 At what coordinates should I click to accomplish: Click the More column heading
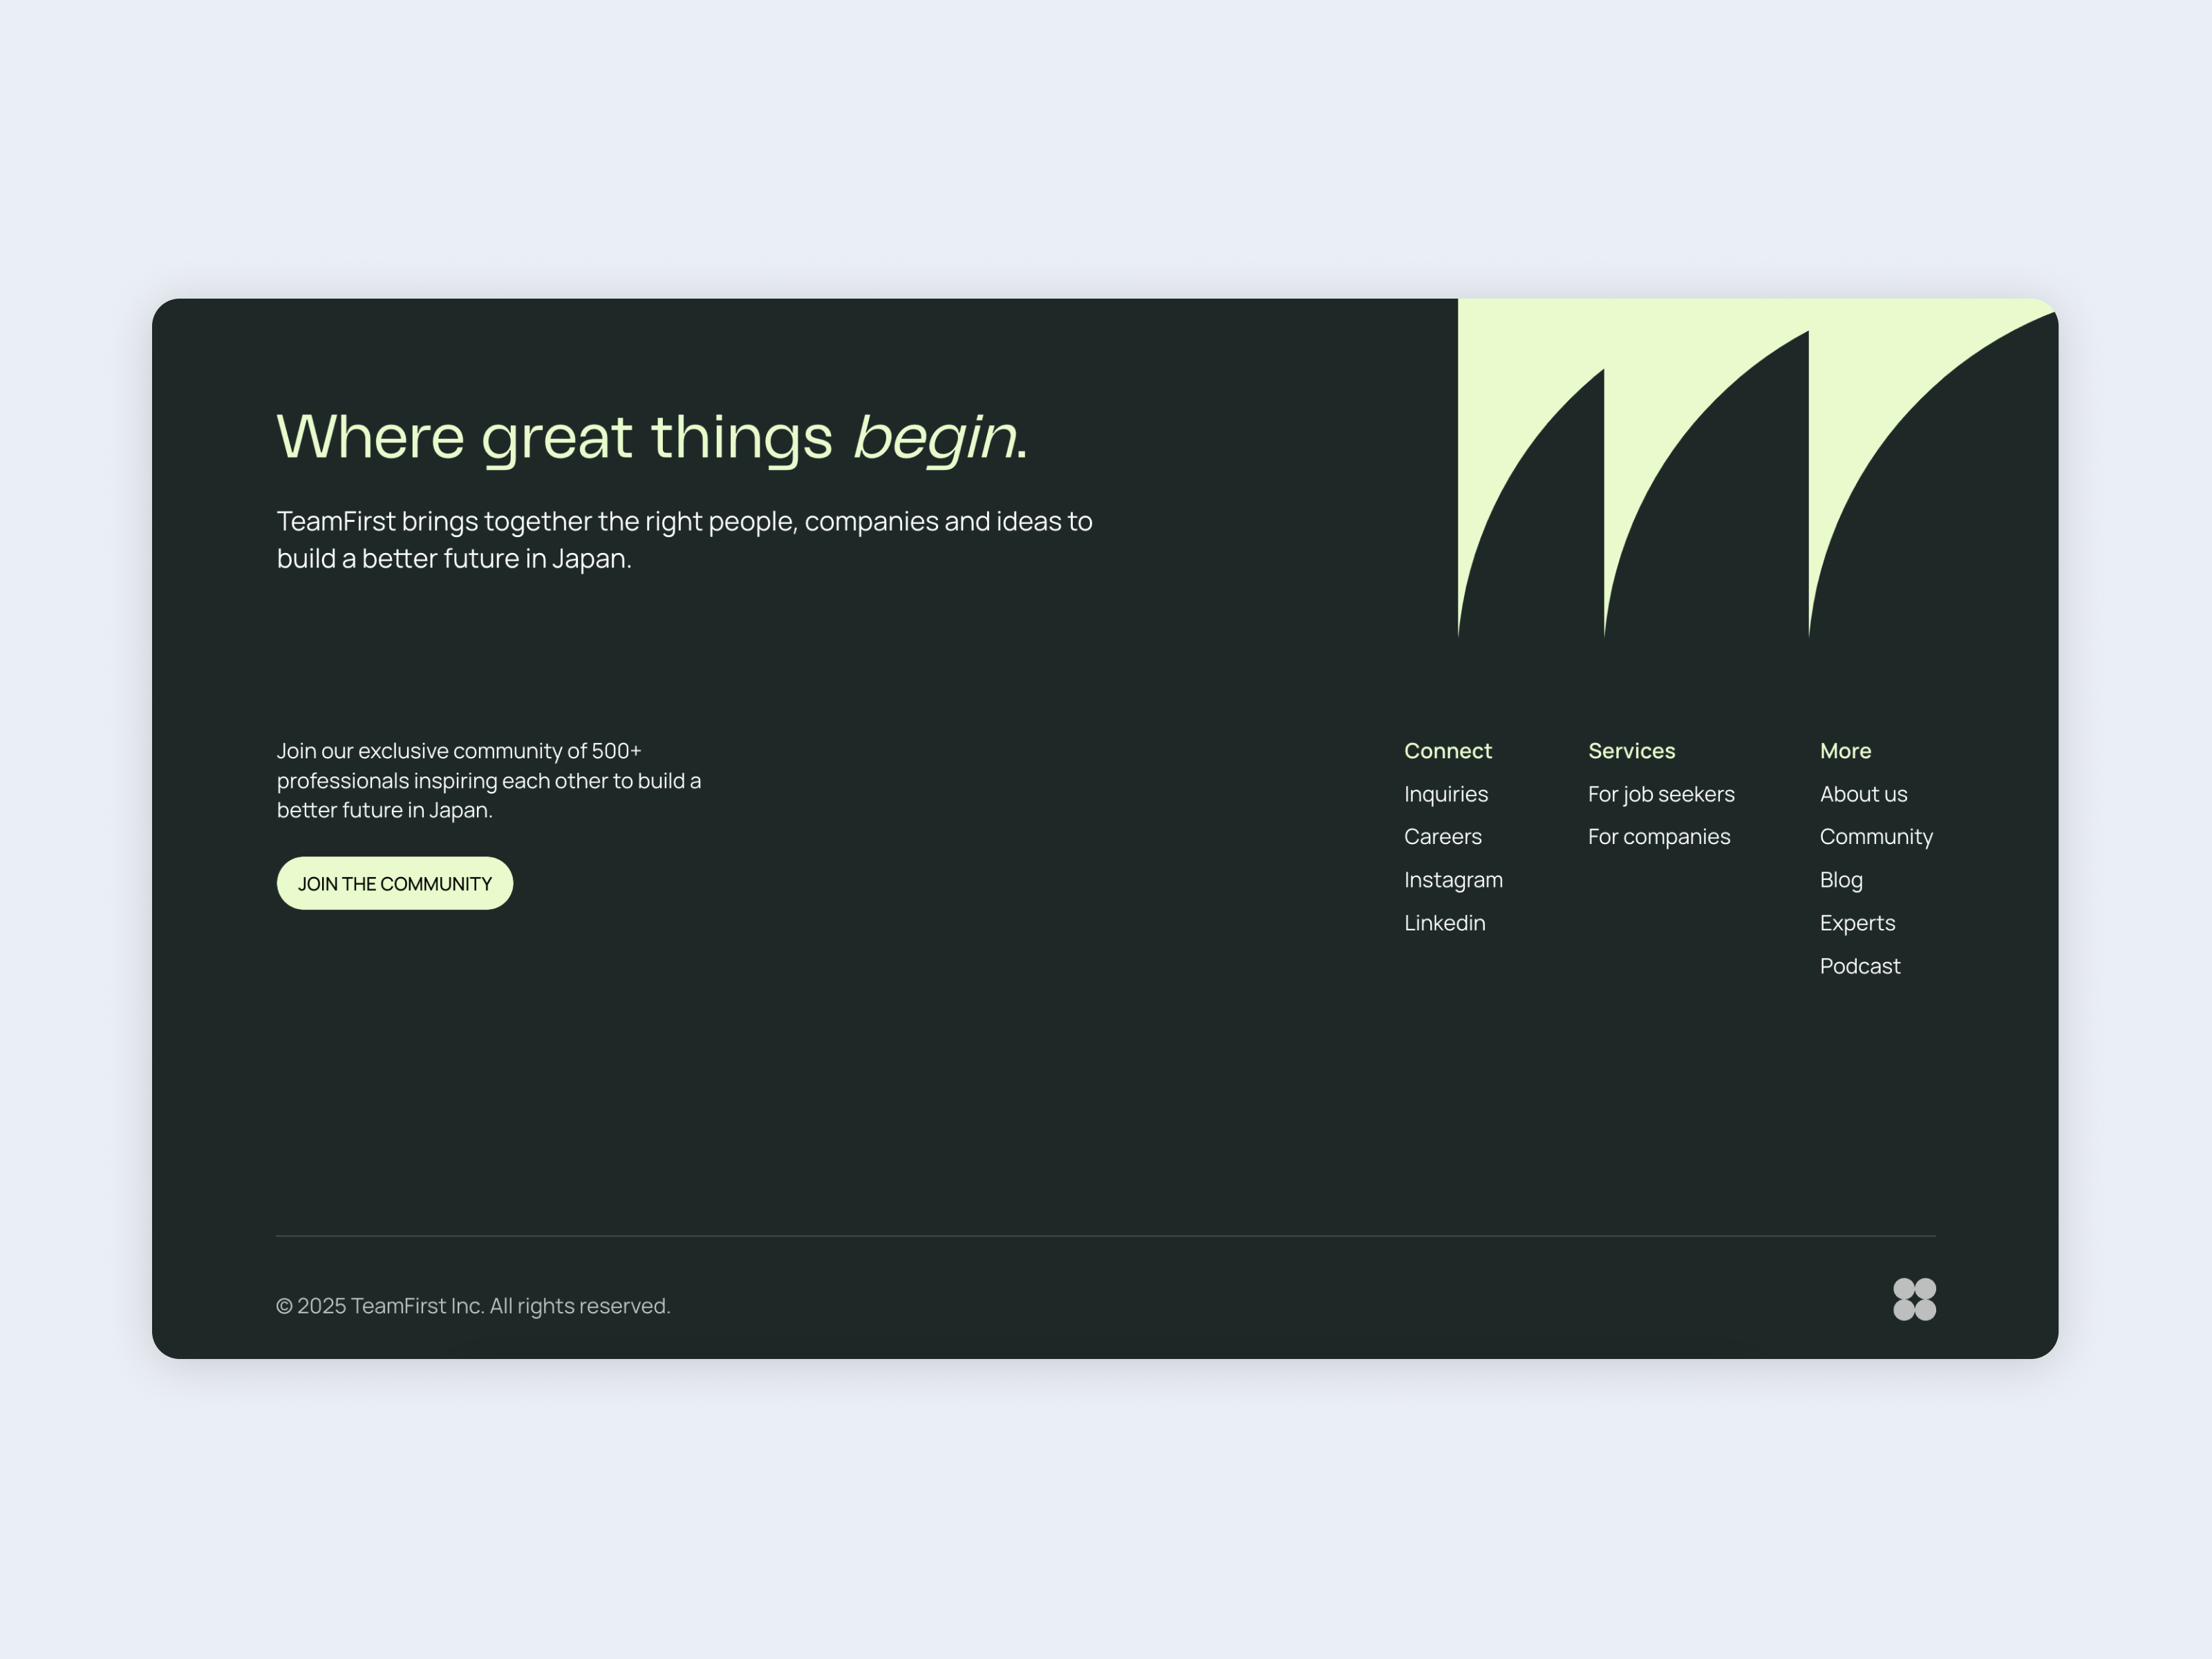1845,750
